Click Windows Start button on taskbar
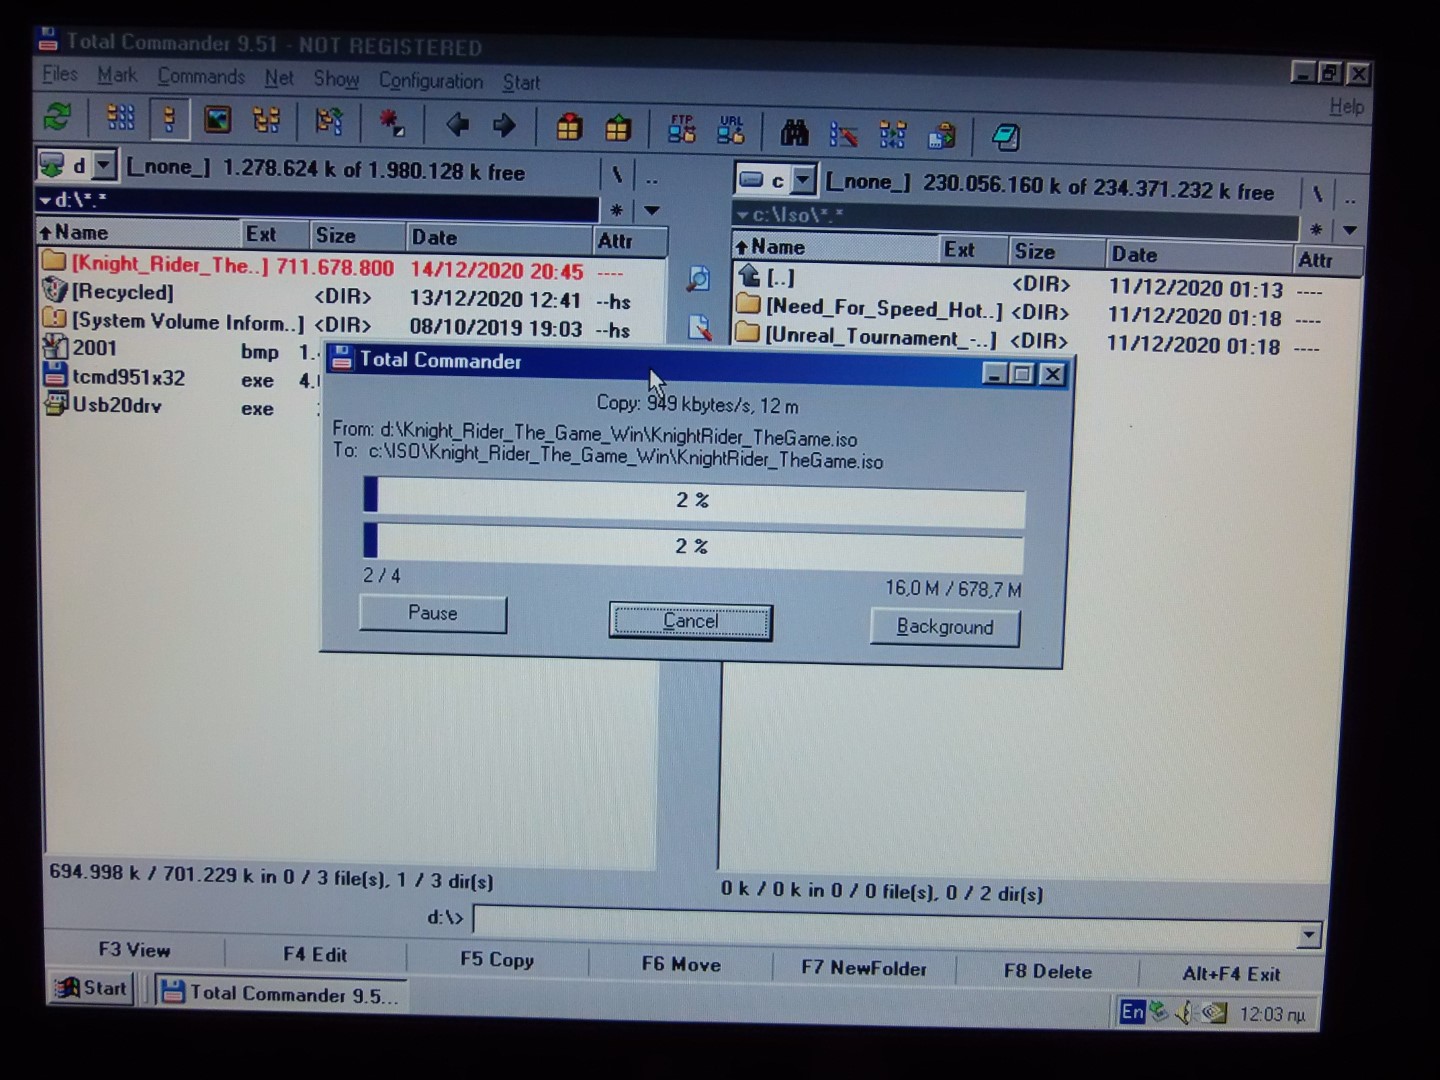The image size is (1440, 1080). tap(91, 988)
